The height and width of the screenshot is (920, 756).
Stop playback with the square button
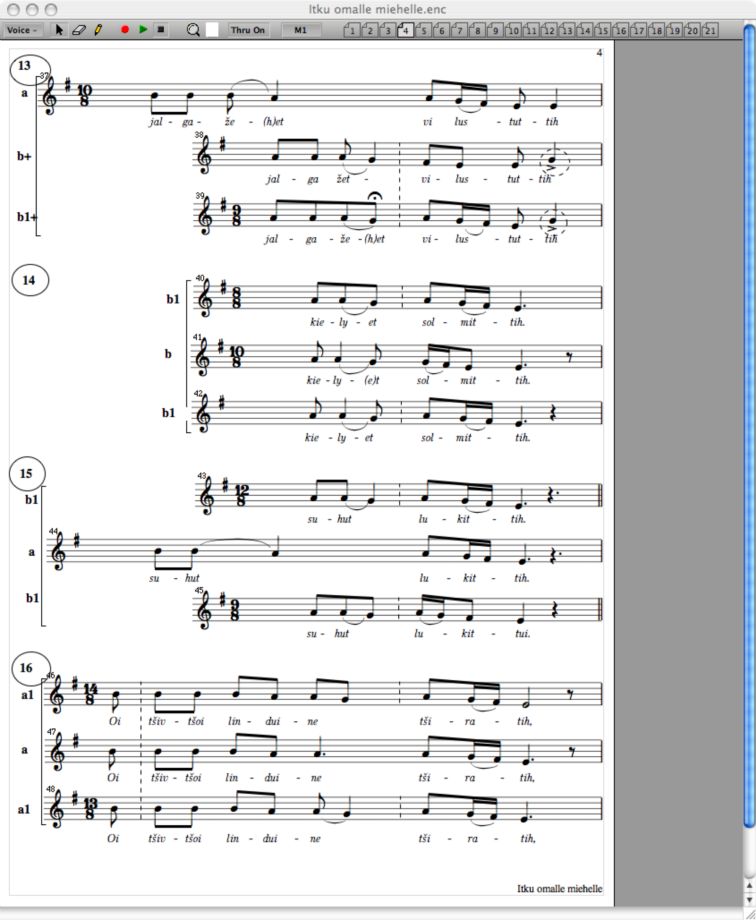161,29
